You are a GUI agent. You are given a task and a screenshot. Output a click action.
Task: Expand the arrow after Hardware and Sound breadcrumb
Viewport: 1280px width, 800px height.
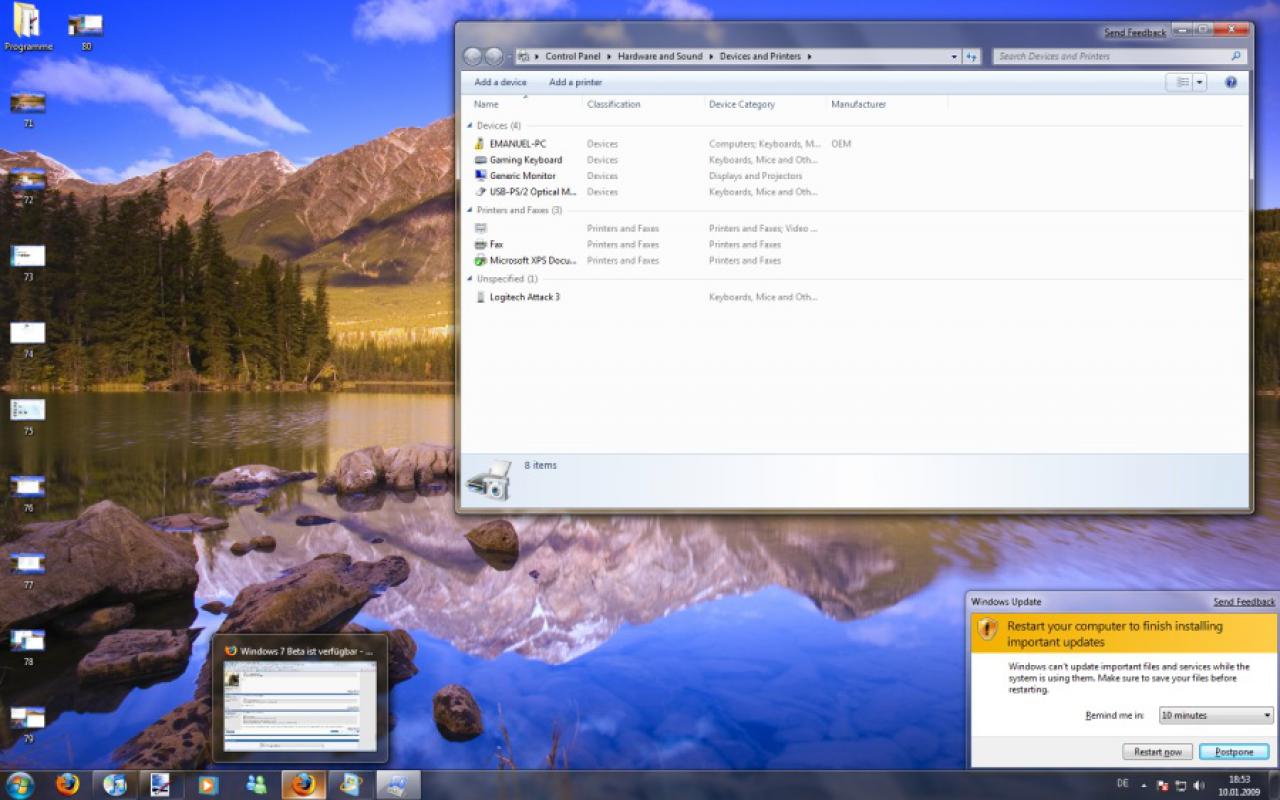[711, 57]
